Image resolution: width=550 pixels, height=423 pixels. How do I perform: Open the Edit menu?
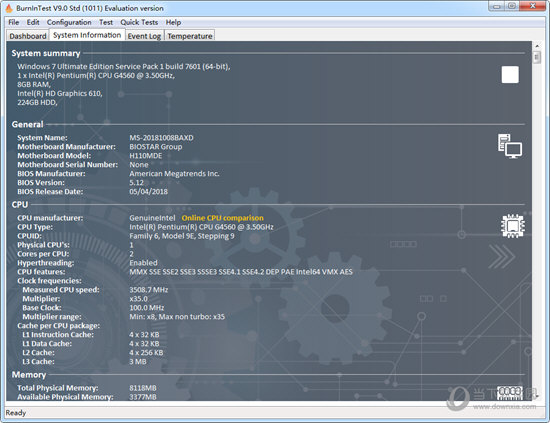[x=33, y=22]
